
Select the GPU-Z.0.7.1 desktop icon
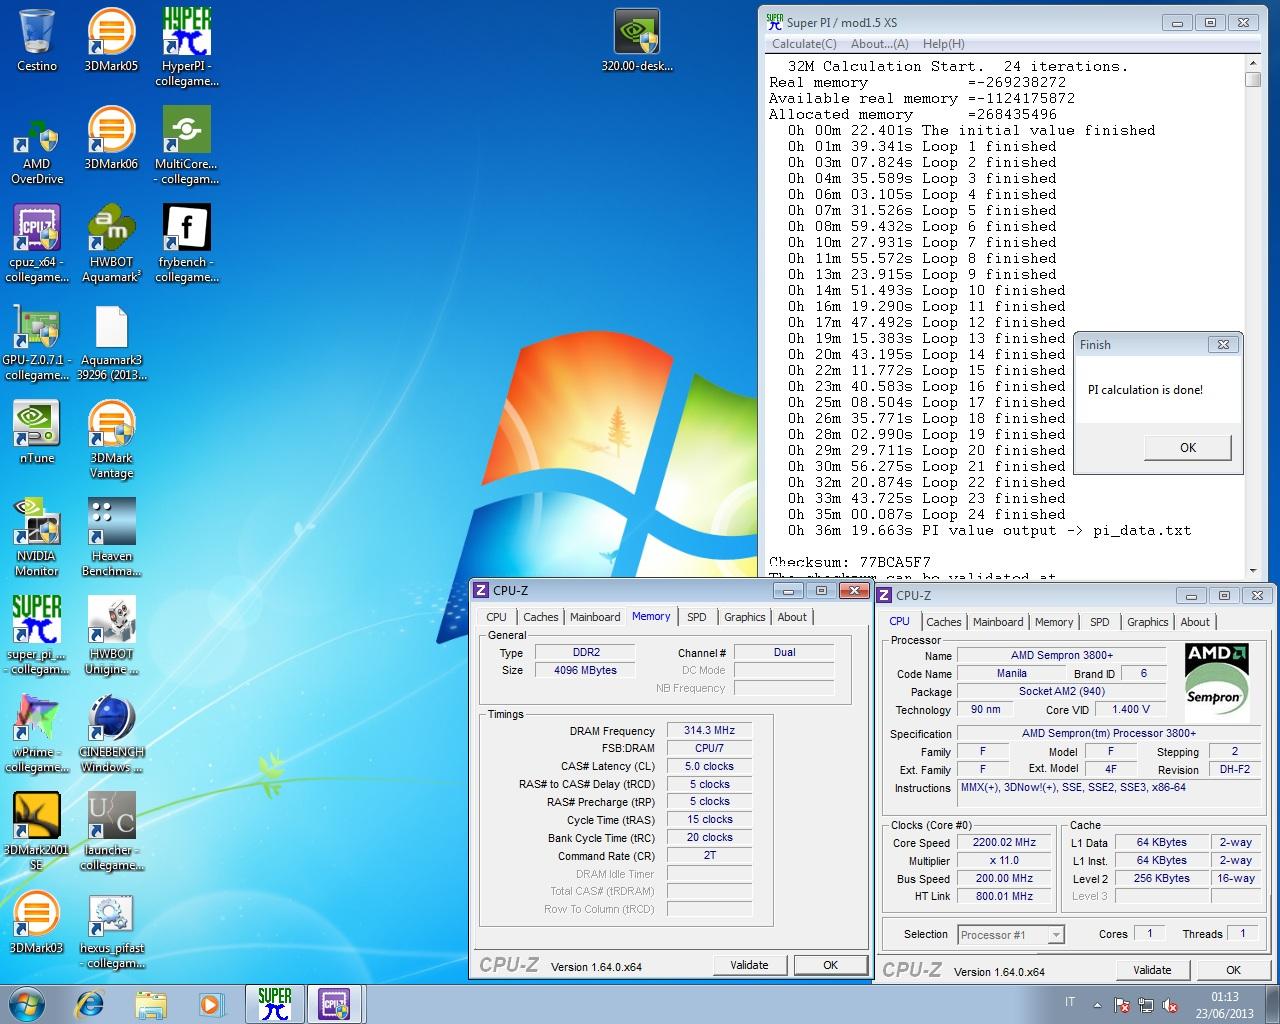37,342
